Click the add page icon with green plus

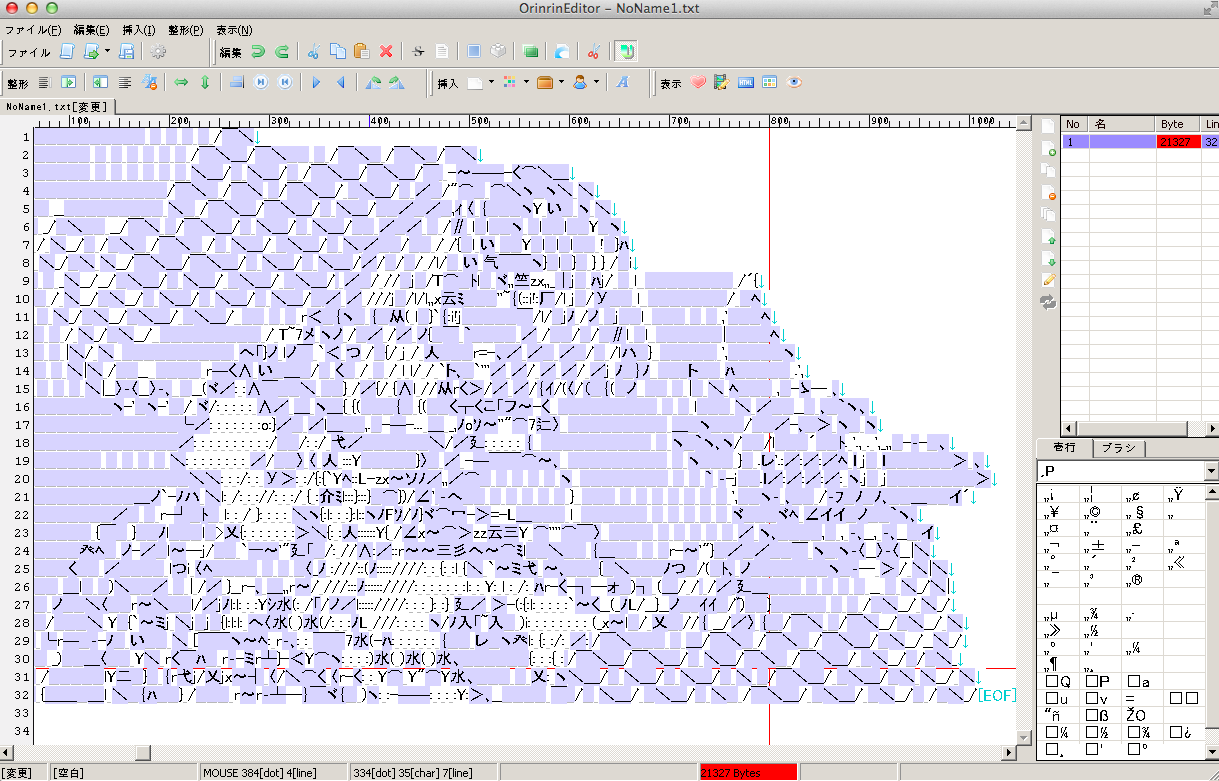point(1049,149)
